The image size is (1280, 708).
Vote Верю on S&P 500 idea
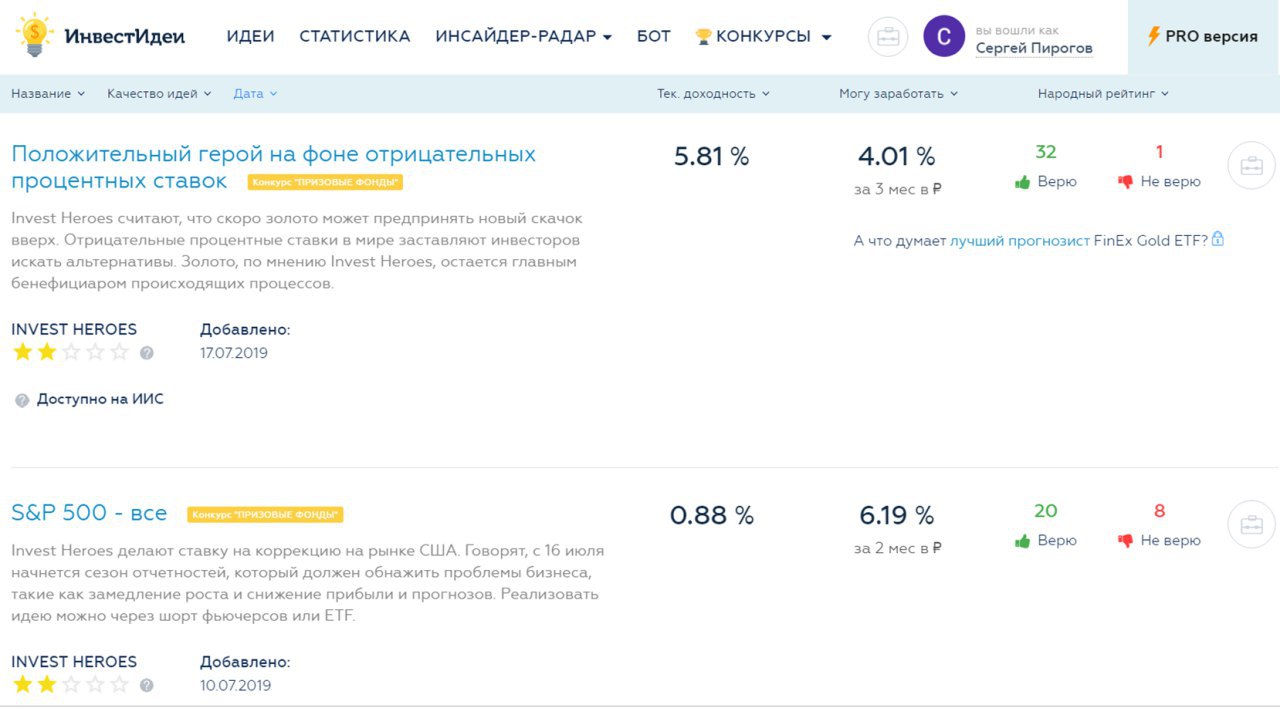1046,541
